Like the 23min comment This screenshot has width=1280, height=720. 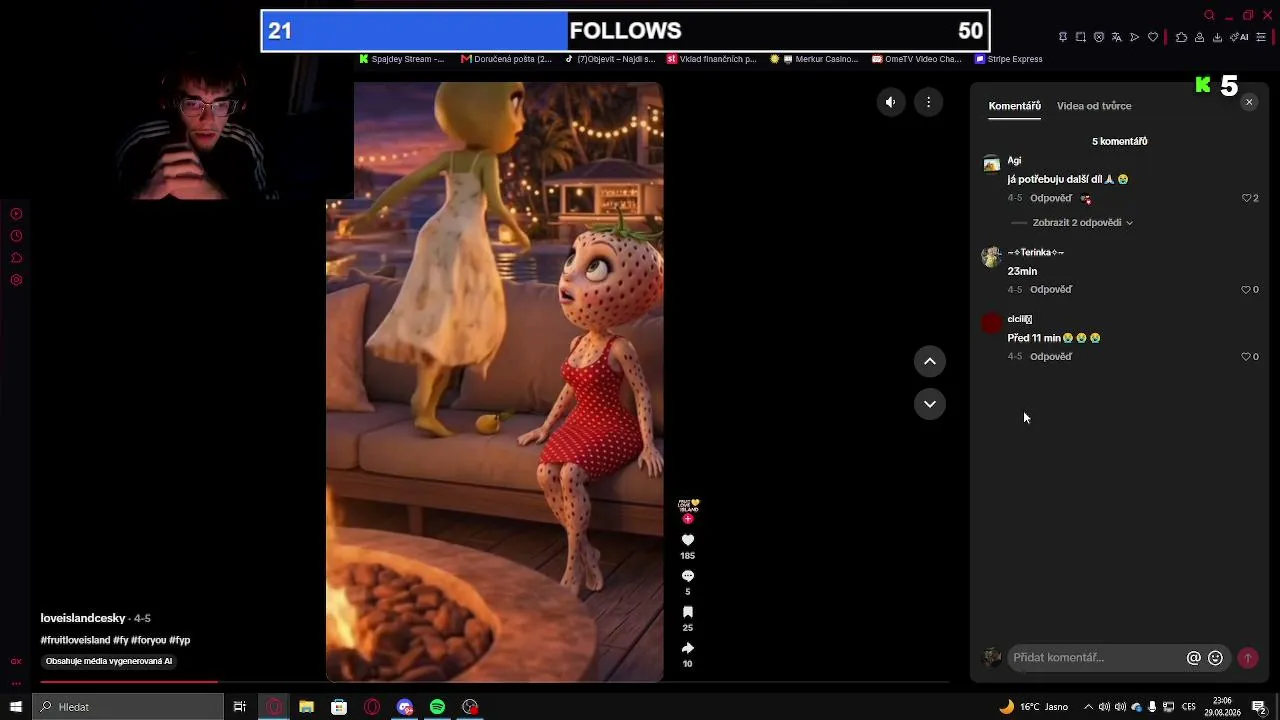pos(1247,289)
